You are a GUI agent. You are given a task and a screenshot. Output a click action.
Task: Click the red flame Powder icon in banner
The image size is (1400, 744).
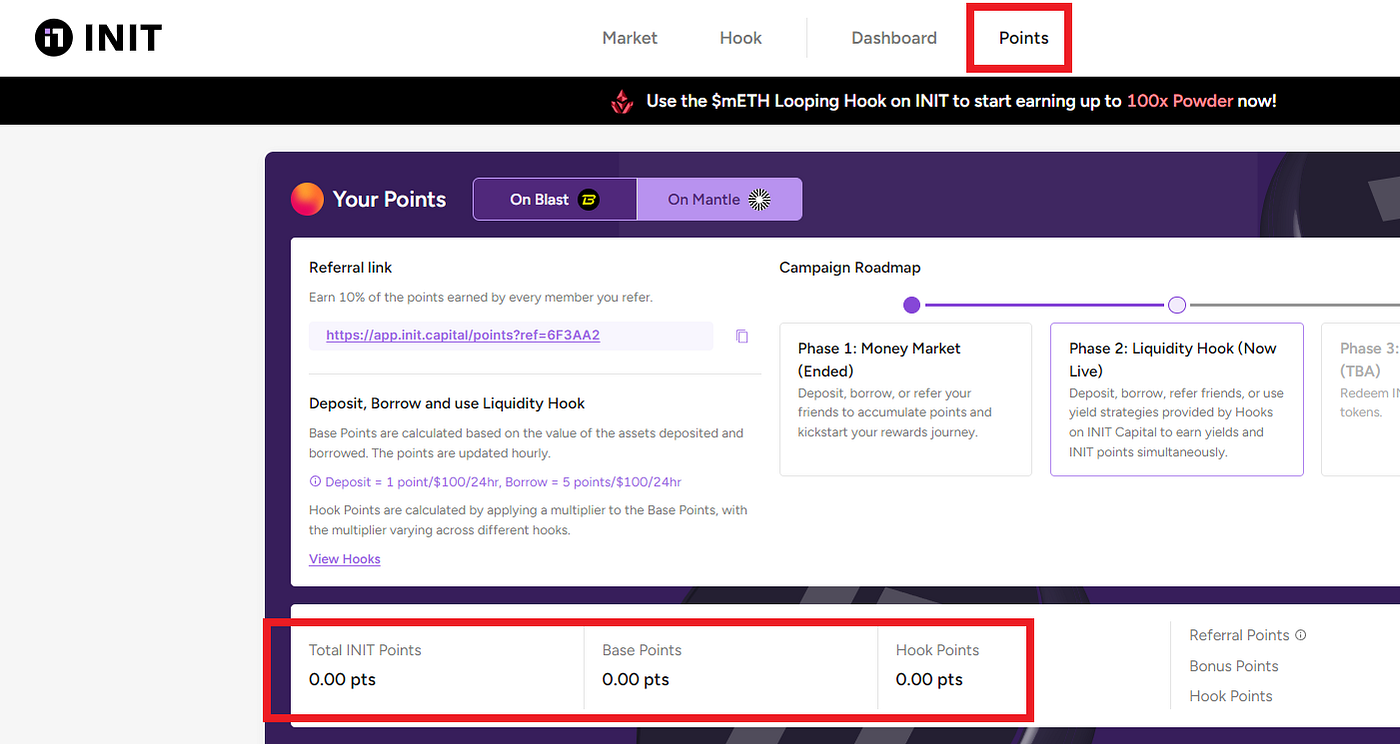[x=623, y=101]
